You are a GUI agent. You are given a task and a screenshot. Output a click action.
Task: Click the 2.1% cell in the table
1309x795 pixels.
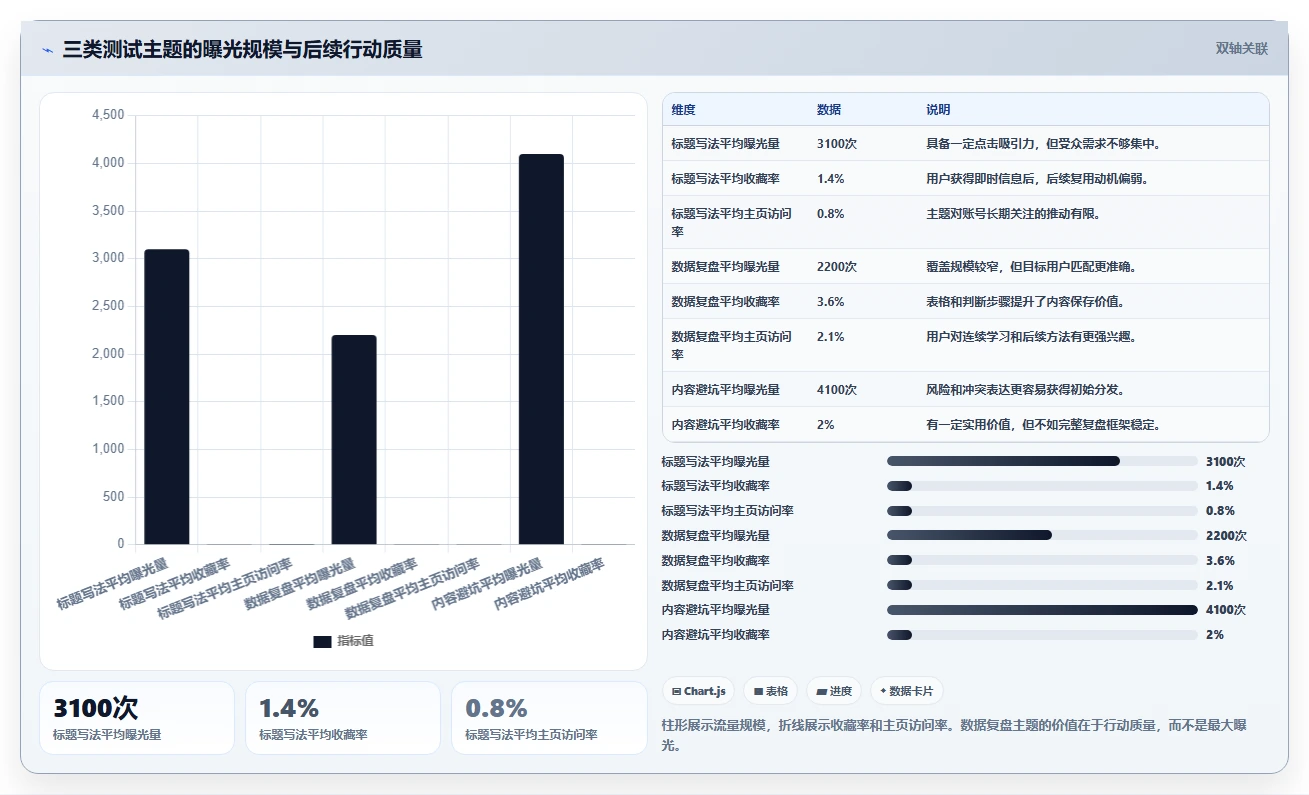tap(830, 337)
